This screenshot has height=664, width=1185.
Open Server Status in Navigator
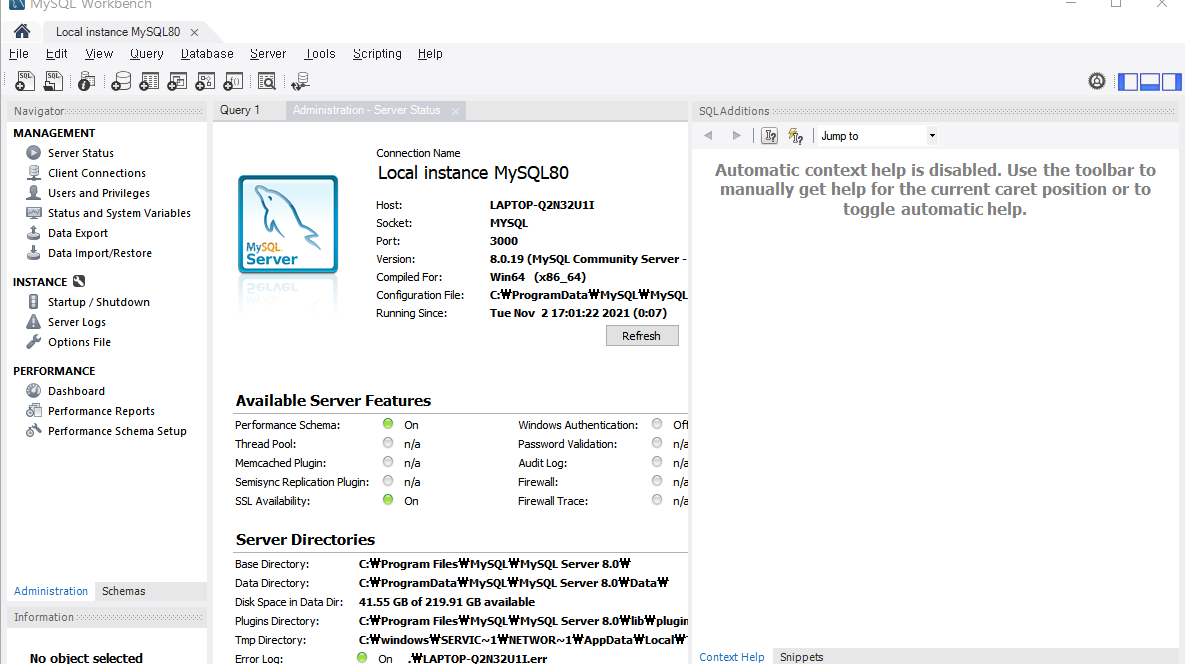81,153
